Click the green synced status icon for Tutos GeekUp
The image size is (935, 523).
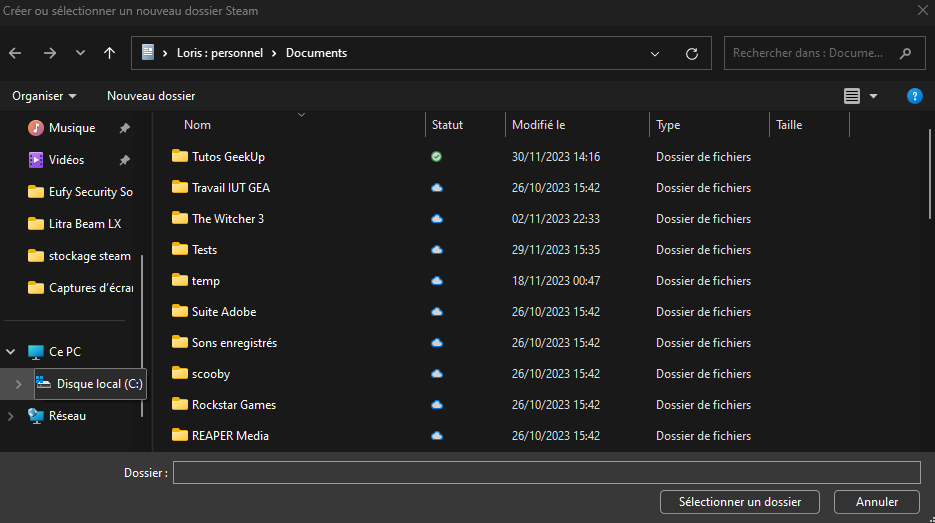click(436, 157)
